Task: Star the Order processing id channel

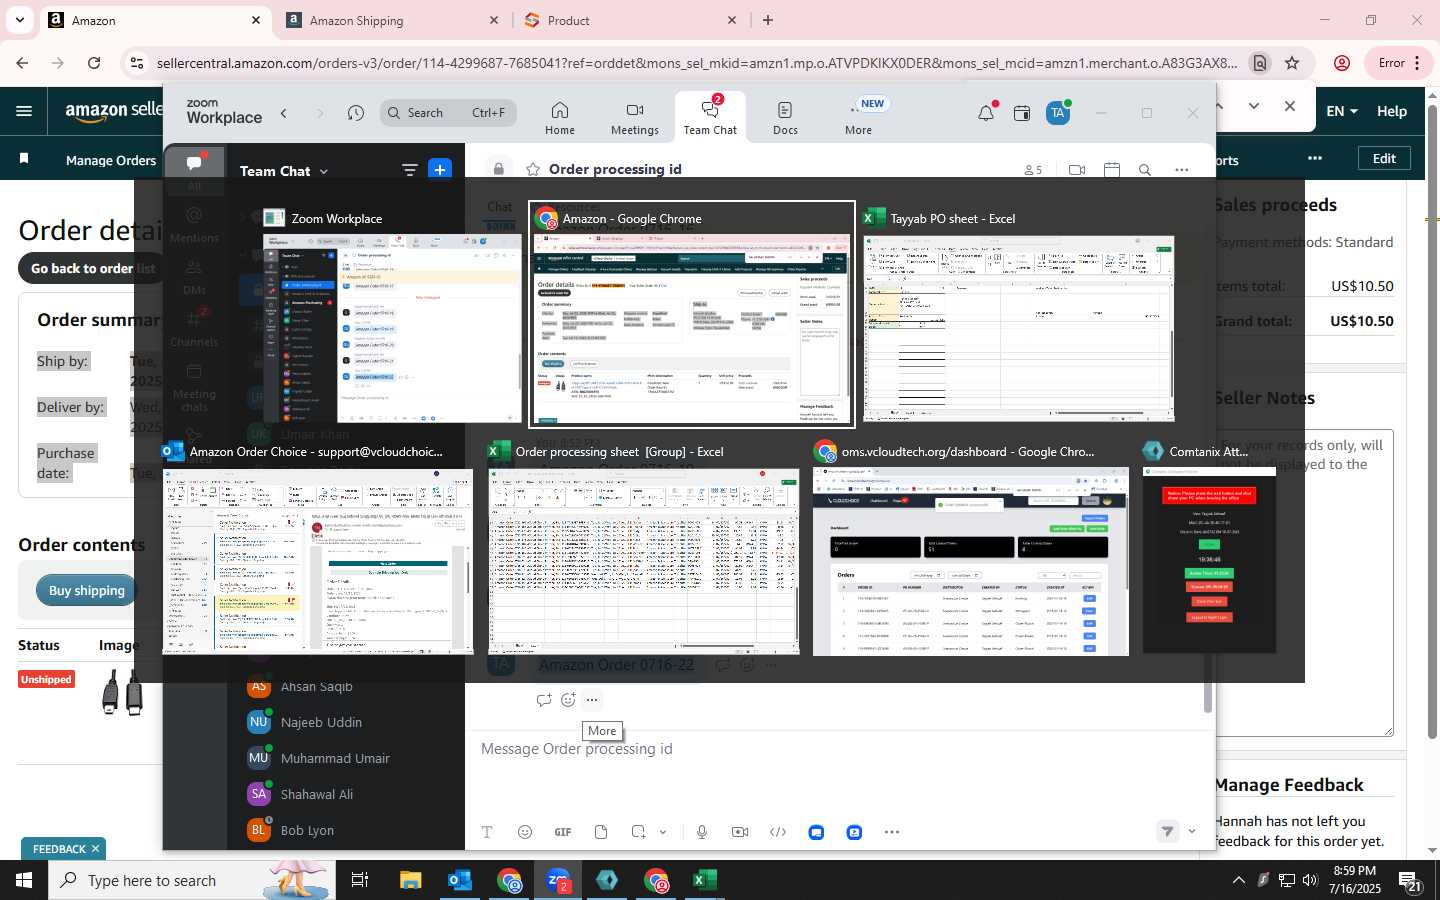Action: coord(533,169)
